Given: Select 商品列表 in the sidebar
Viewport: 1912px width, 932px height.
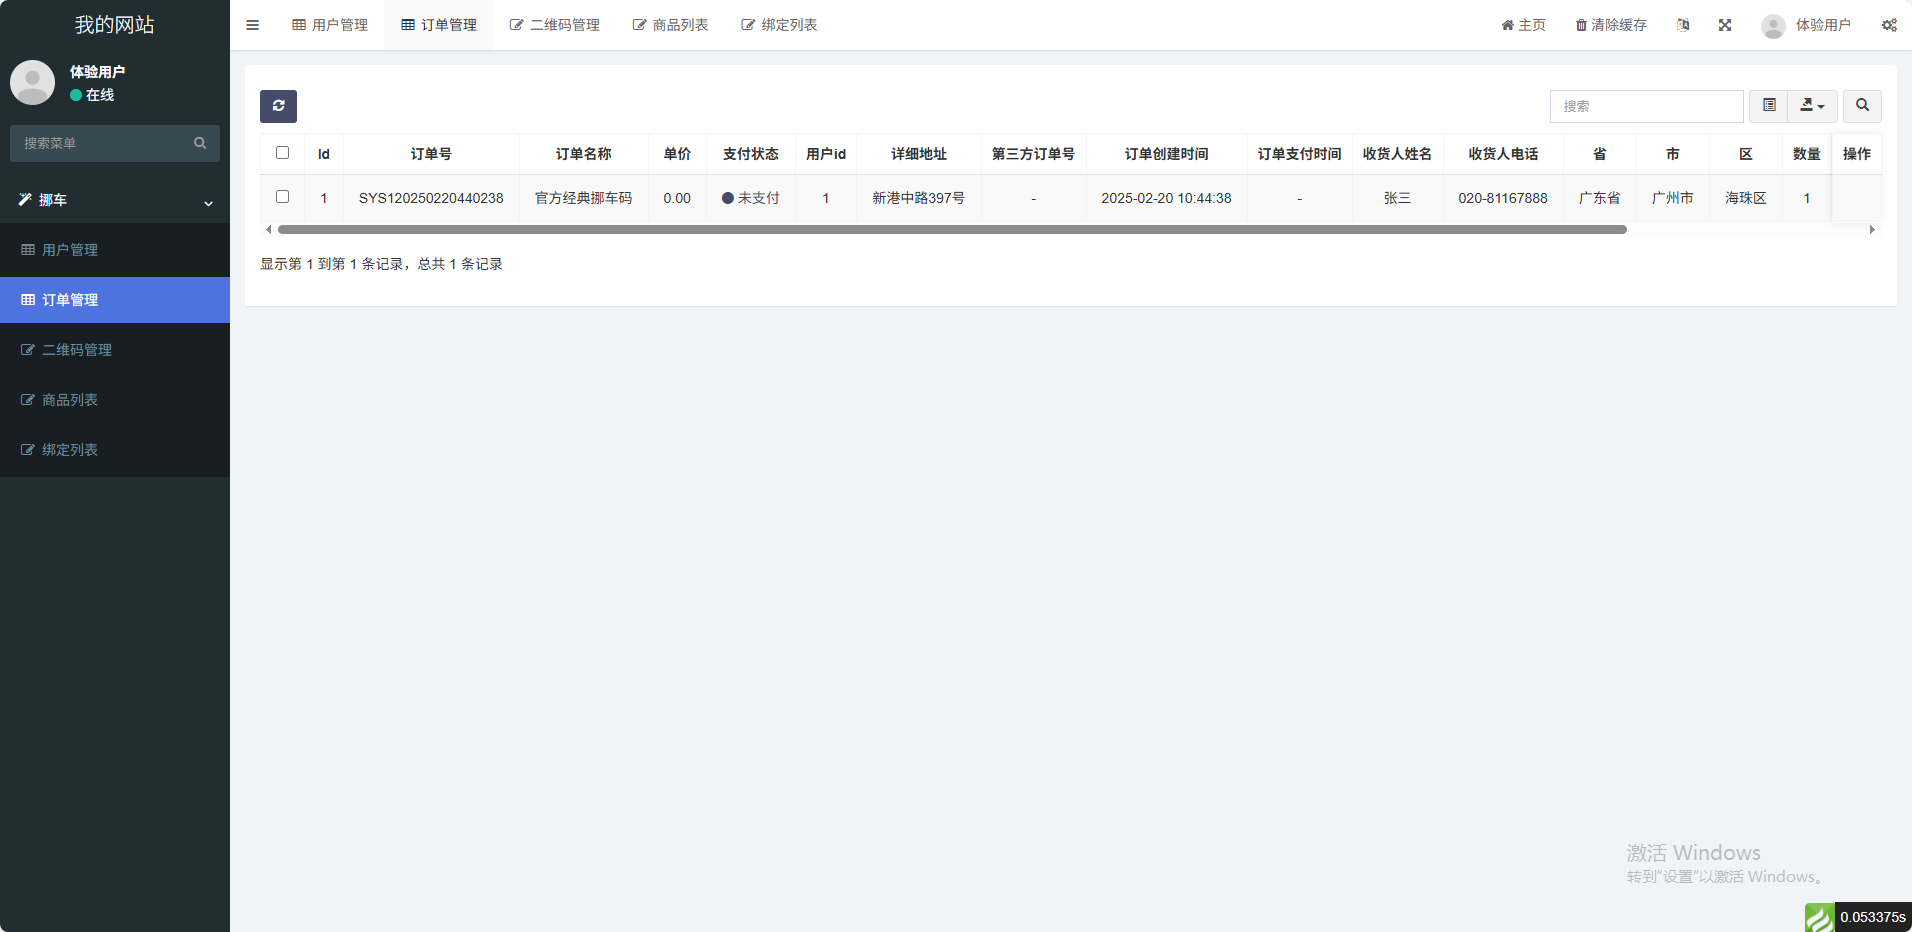Looking at the screenshot, I should 70,400.
